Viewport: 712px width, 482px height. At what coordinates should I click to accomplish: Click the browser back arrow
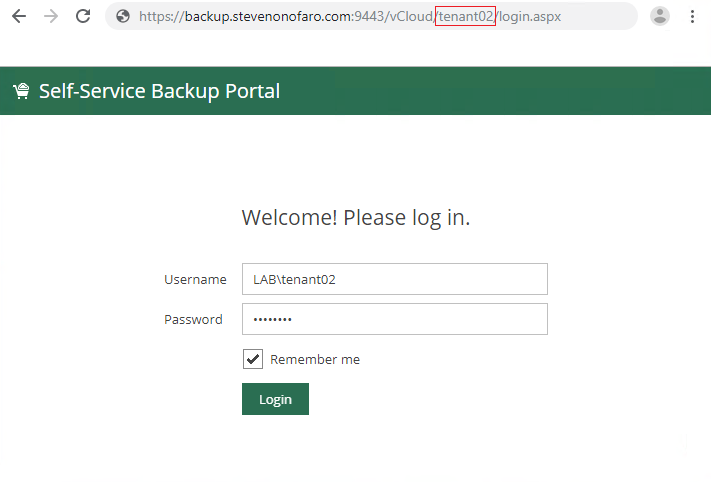tap(19, 16)
